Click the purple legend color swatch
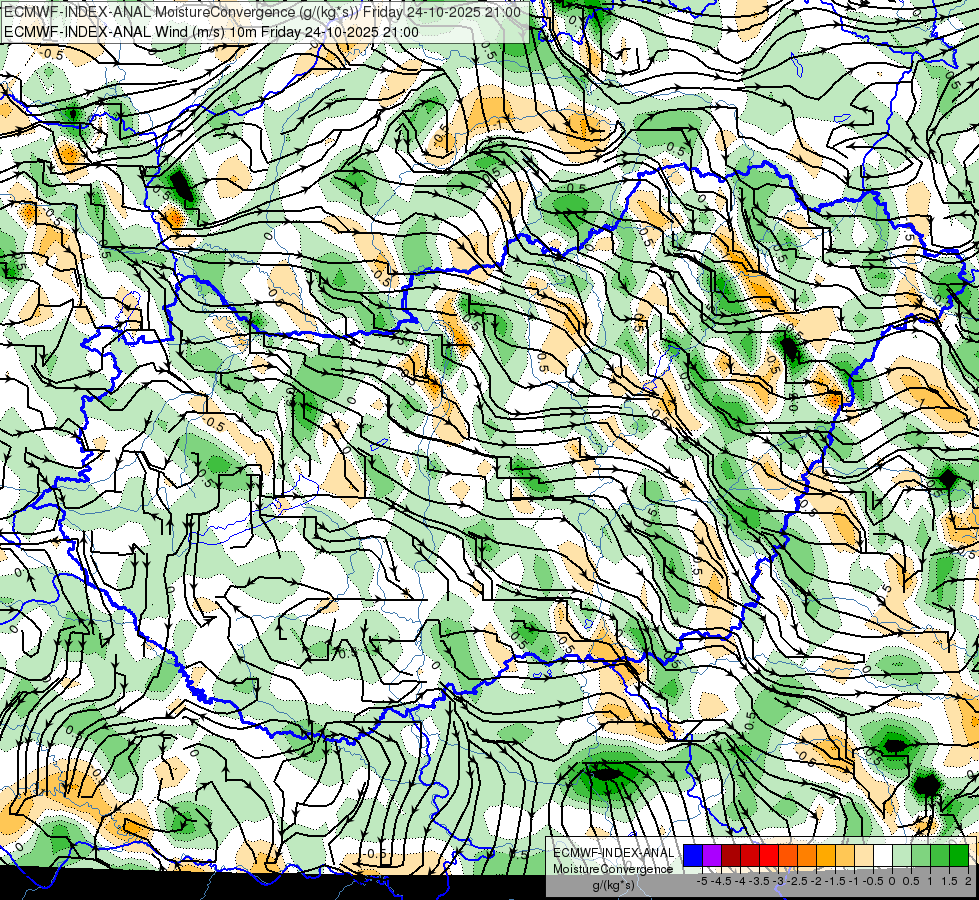Viewport: 979px width, 900px height. (712, 855)
